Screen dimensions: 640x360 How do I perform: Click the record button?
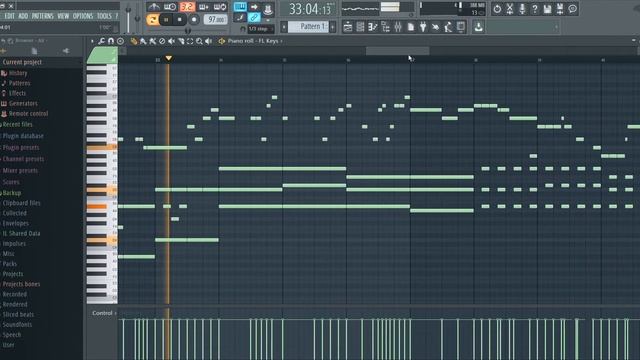pyautogui.click(x=194, y=19)
